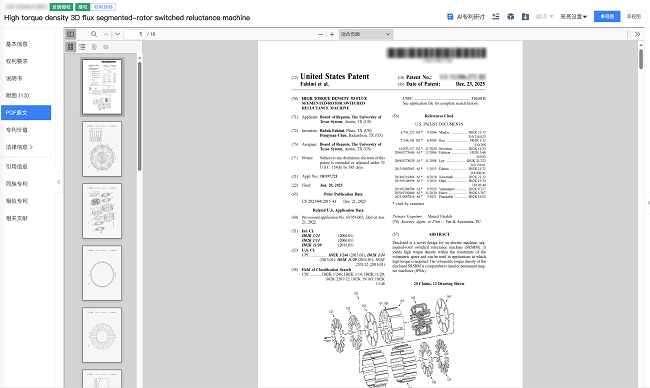The height and width of the screenshot is (388, 650).
Task: Show page thumbnails view icon
Action: (70, 47)
